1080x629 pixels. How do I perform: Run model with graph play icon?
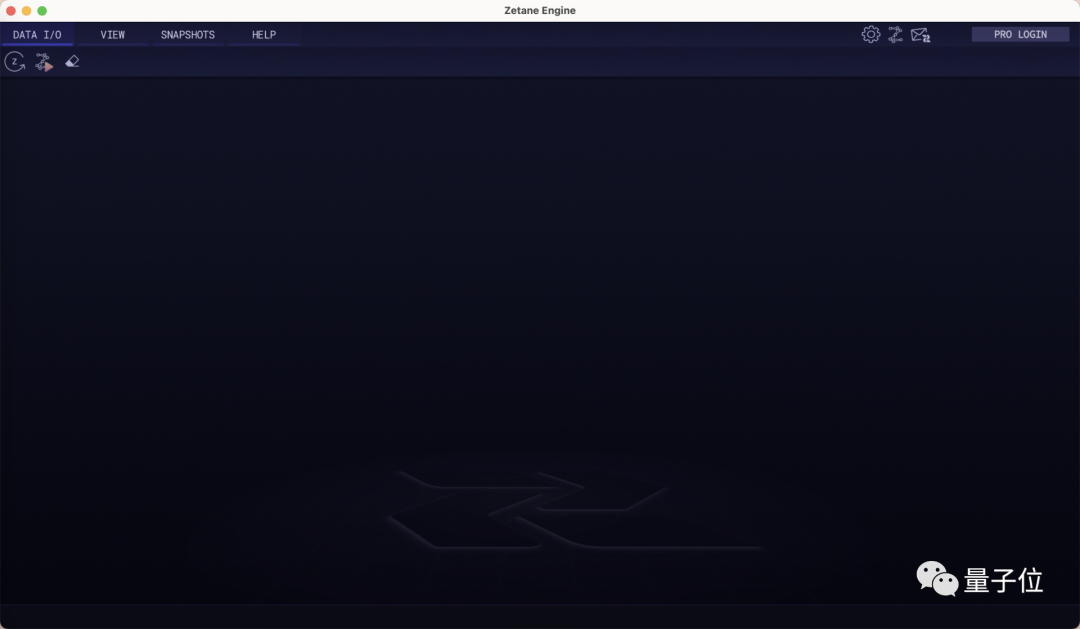[x=44, y=62]
